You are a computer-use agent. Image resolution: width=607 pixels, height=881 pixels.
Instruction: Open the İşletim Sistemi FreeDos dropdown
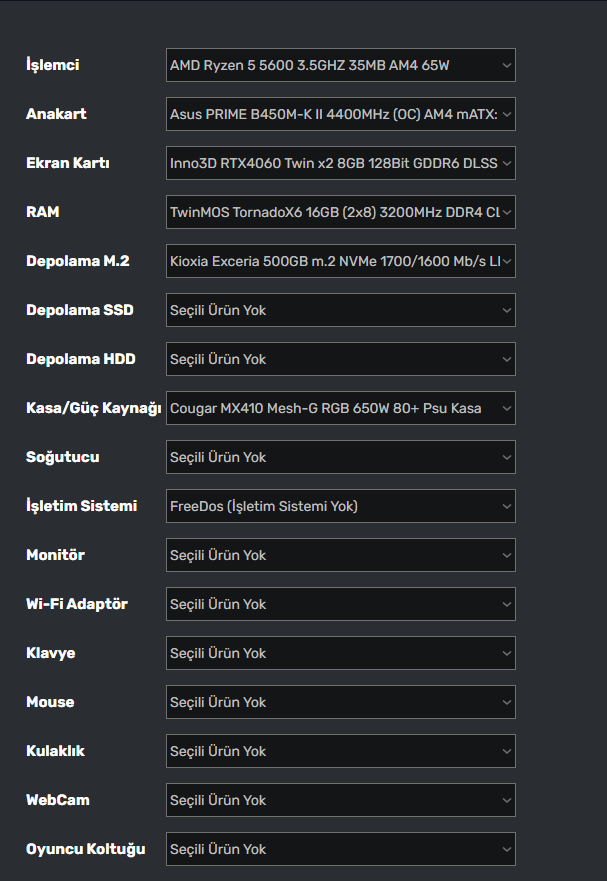pyautogui.click(x=340, y=506)
